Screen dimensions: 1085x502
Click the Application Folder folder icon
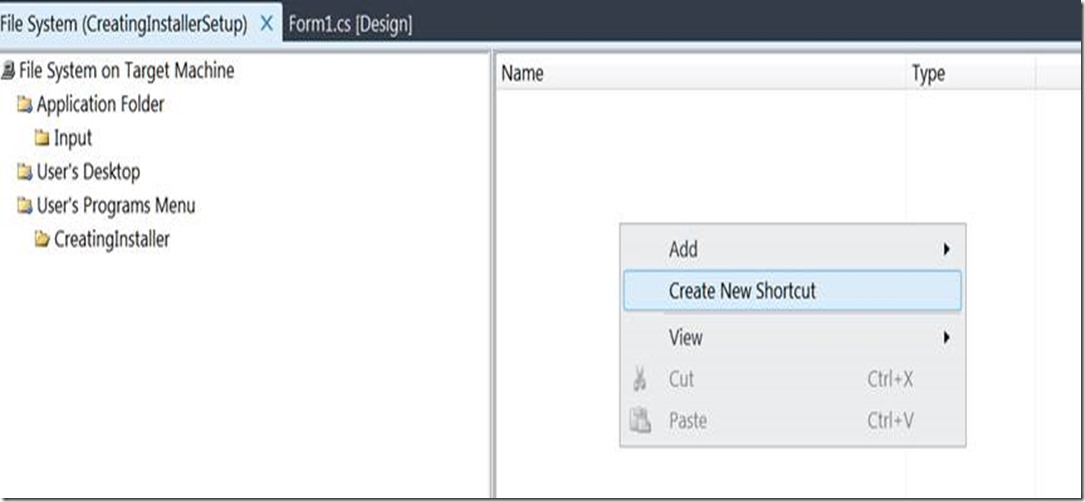(x=24, y=105)
